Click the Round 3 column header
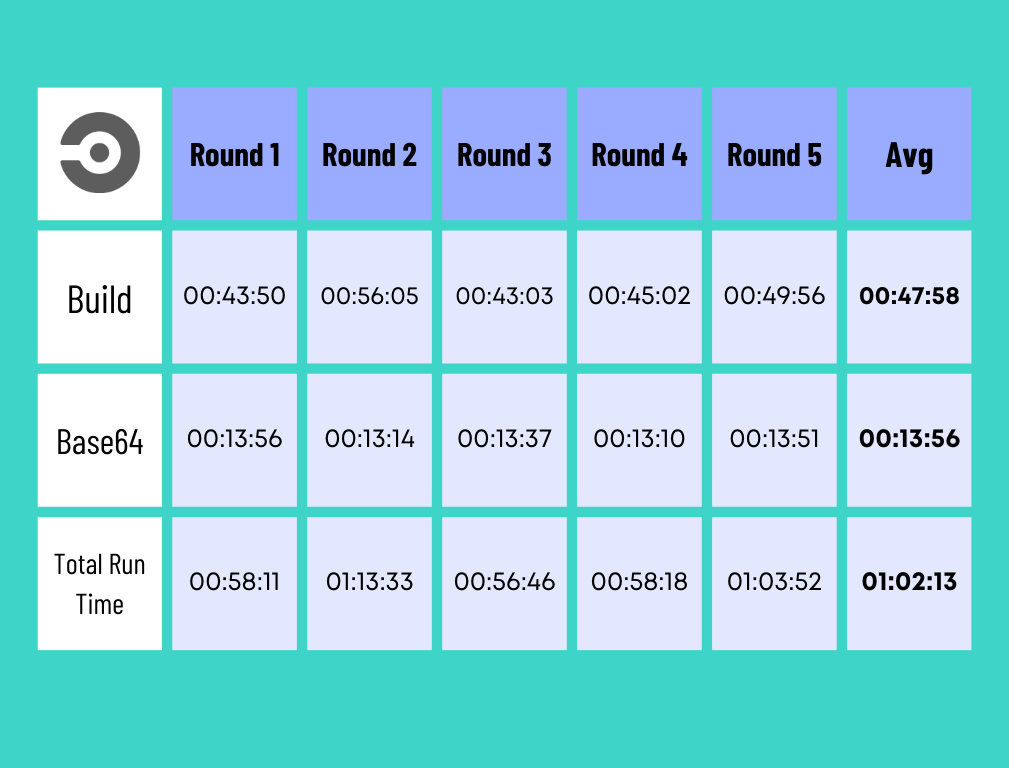This screenshot has height=768, width=1009. coord(505,155)
